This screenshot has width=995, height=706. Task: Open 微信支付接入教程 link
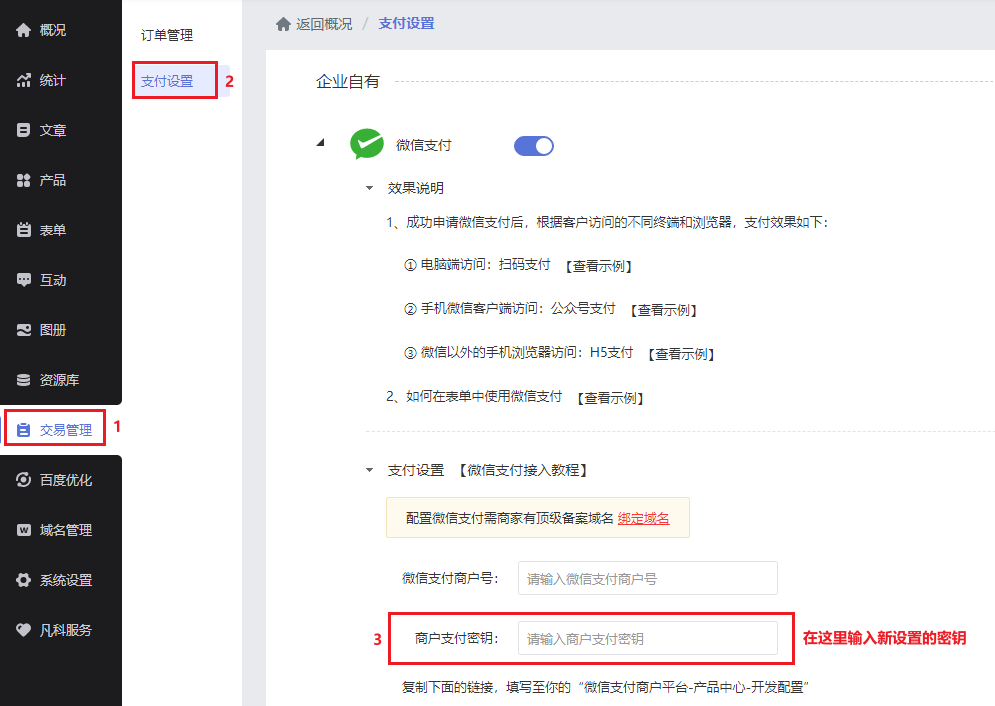coord(524,470)
